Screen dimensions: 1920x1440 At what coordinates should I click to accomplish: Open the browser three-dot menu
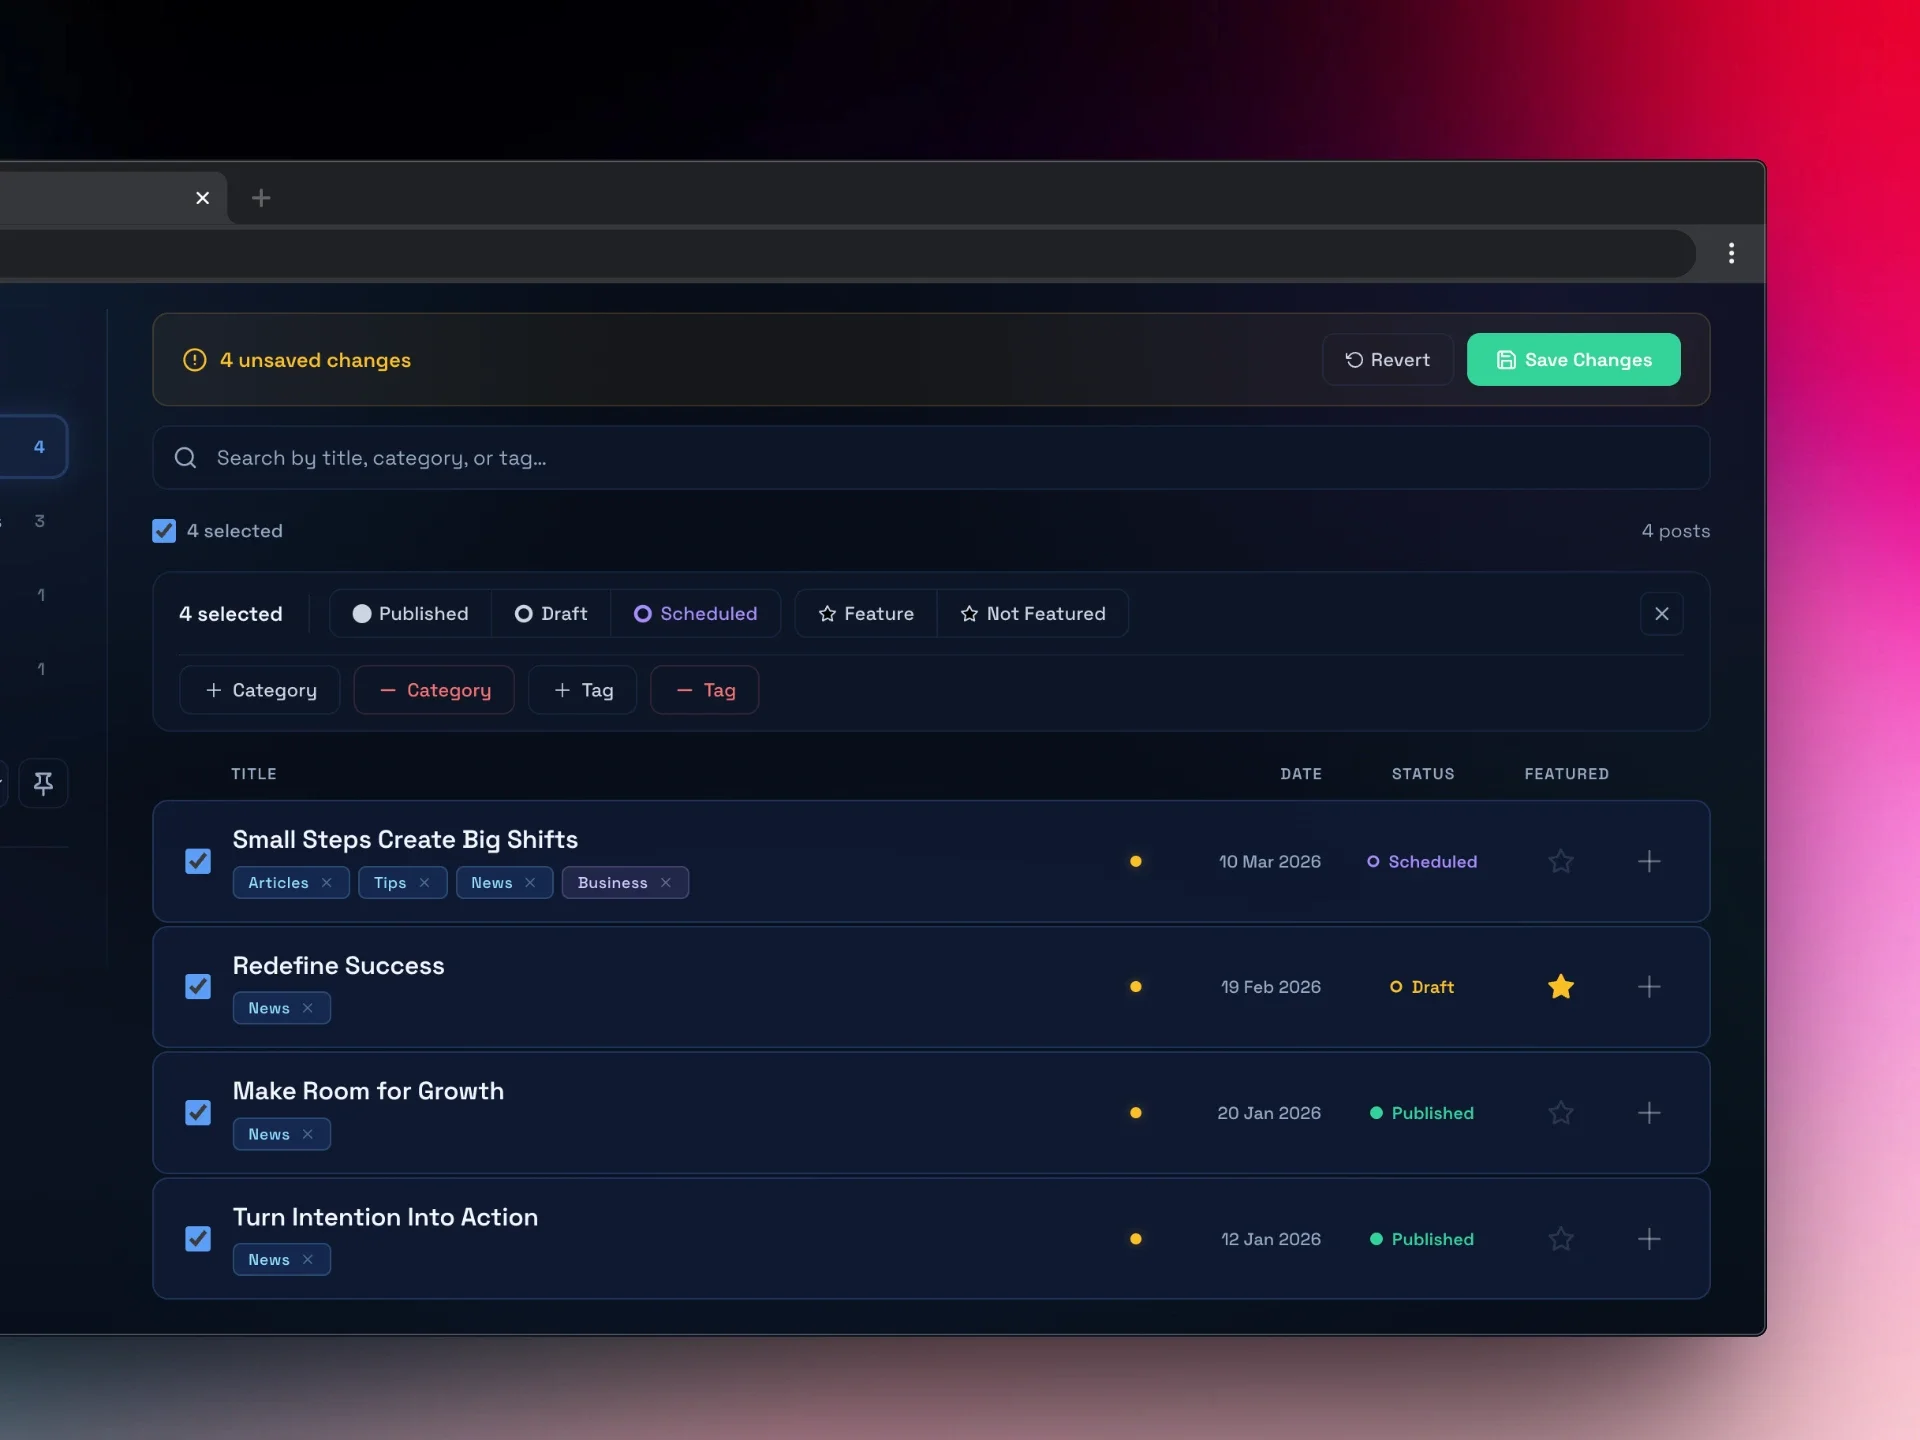(1731, 253)
